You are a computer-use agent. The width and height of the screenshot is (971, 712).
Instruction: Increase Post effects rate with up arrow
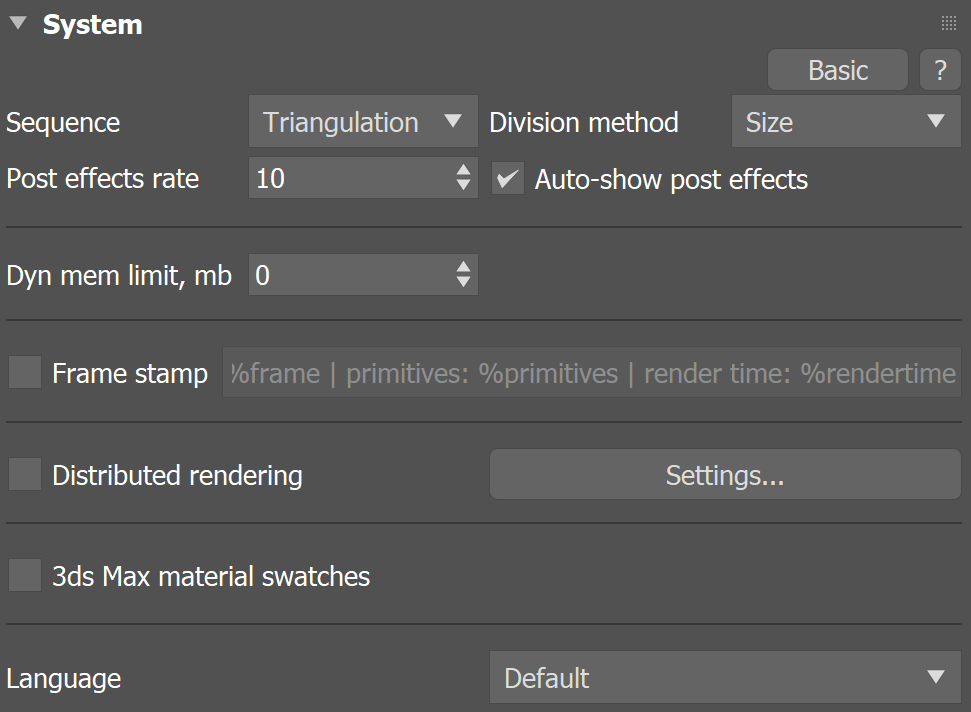click(463, 172)
